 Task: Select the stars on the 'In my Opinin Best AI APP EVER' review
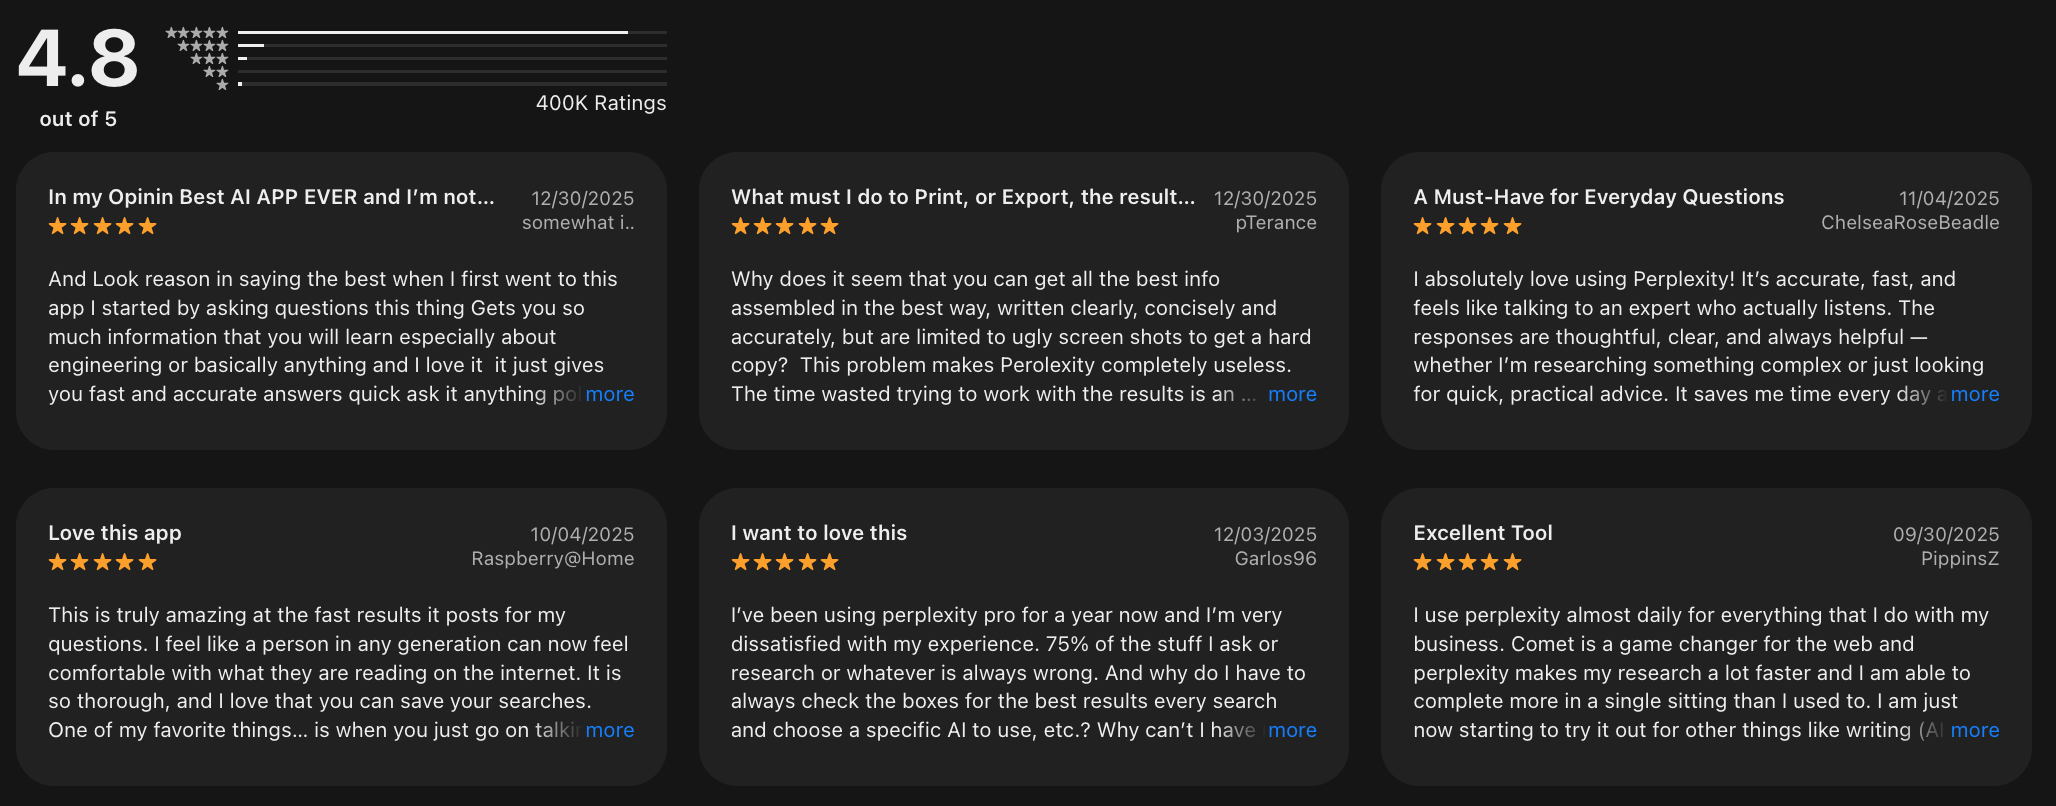pos(100,226)
